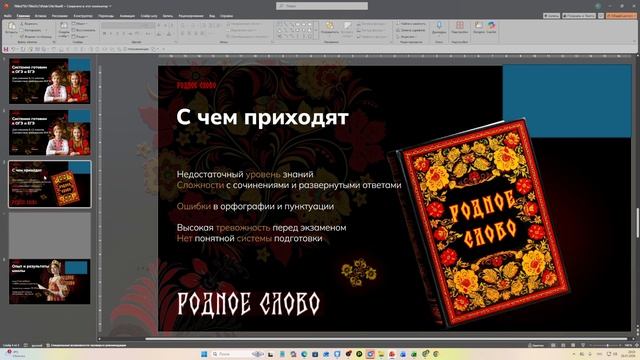Open the Надстройки add-ins button
640x360 pixels.
460,28
